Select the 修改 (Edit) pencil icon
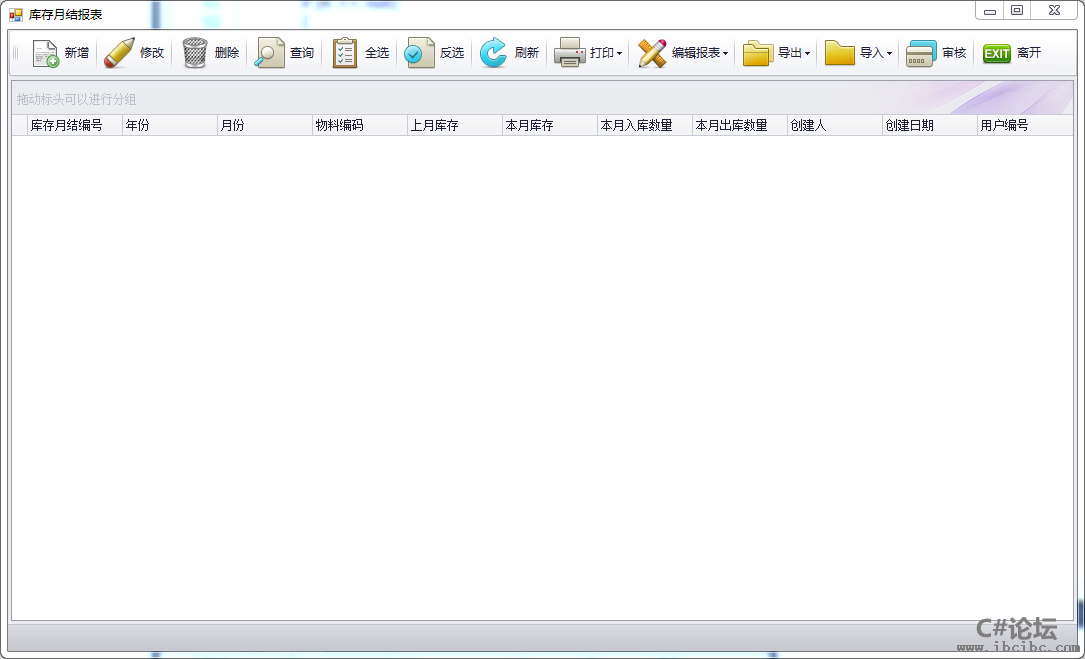The image size is (1085, 659). (x=119, y=53)
